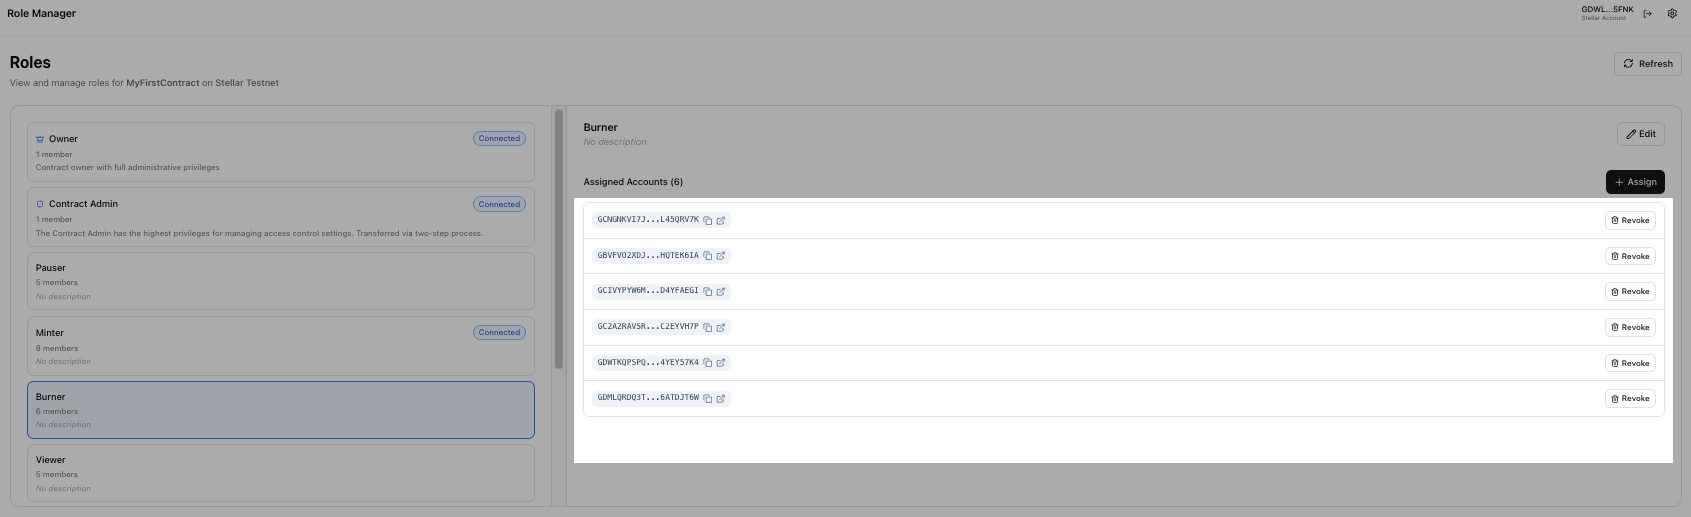
Task: Copy address GCIVYPYW6M...D4YFAEGI
Action: pyautogui.click(x=707, y=292)
